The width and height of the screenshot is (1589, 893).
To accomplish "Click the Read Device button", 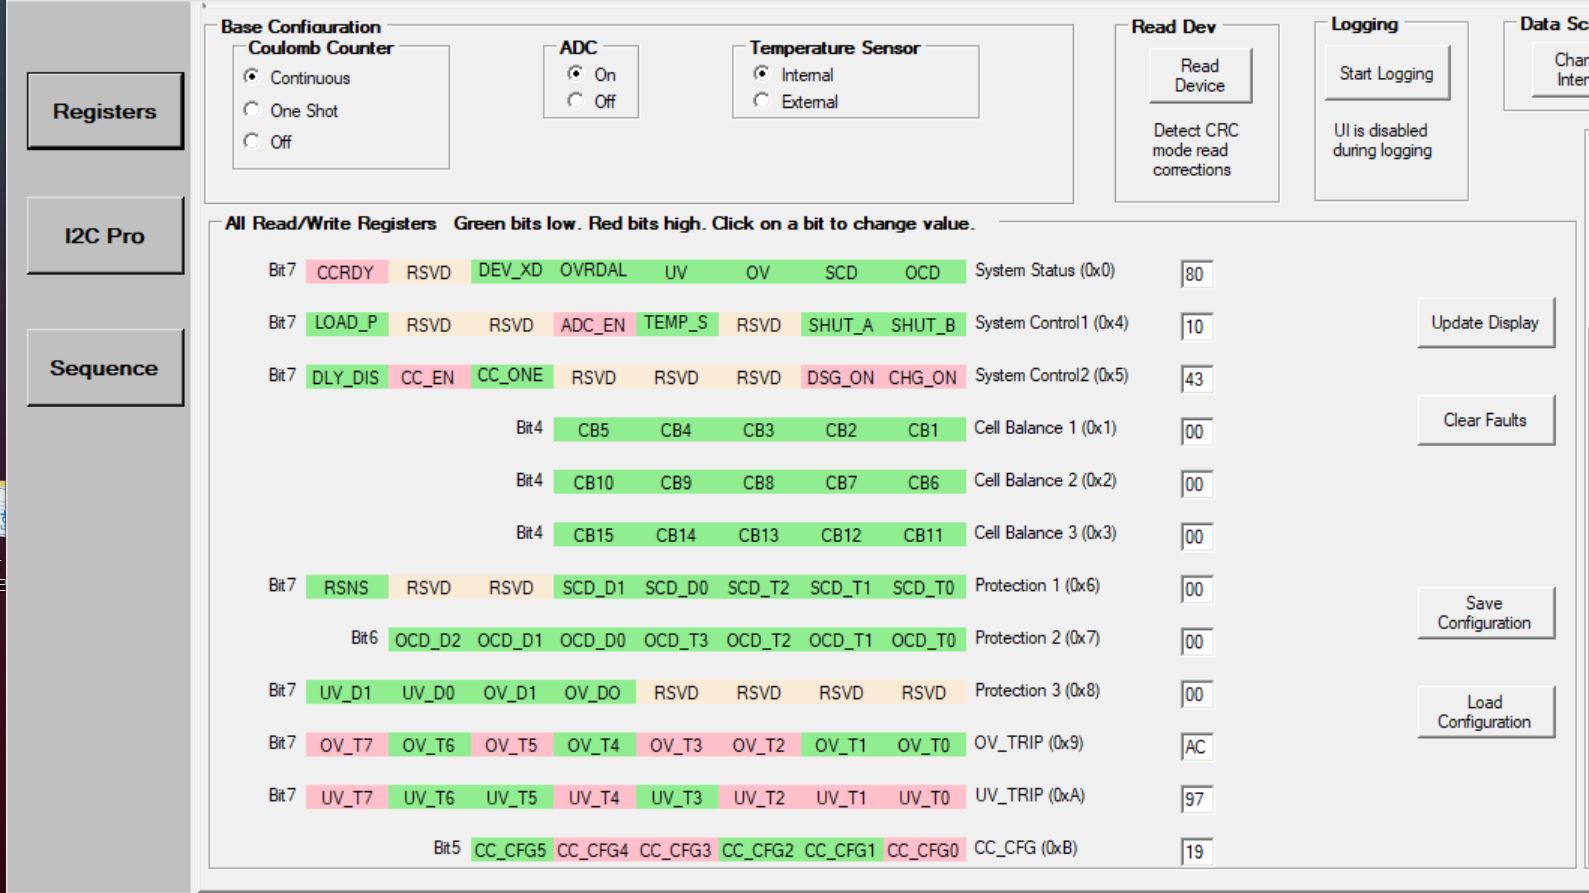I will pos(1200,76).
